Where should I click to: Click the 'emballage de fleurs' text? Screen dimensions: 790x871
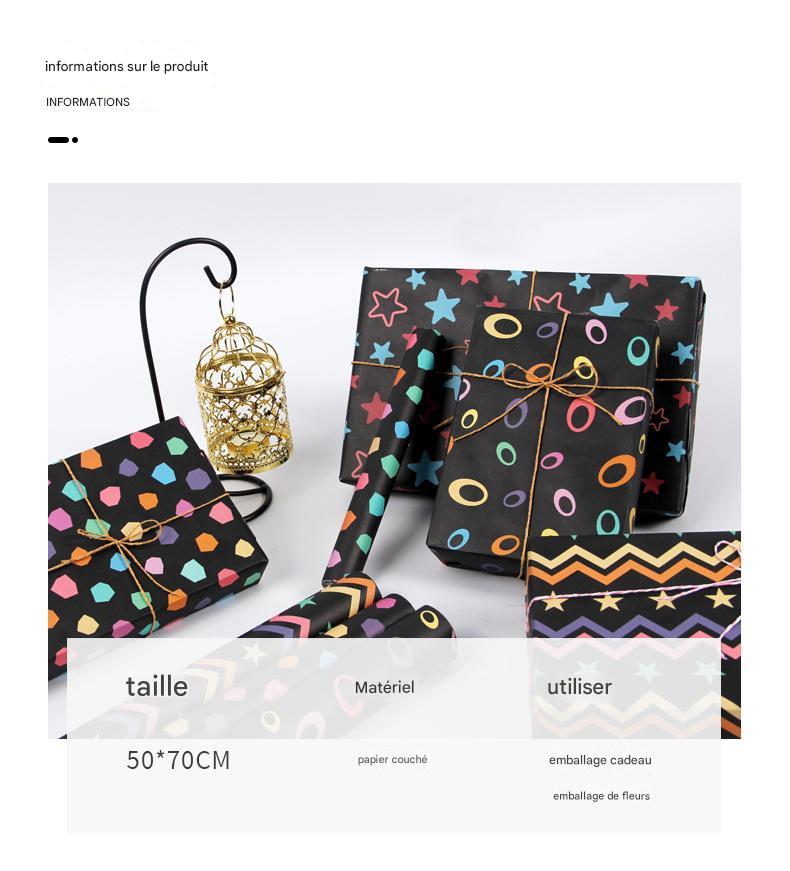pyautogui.click(x=601, y=796)
